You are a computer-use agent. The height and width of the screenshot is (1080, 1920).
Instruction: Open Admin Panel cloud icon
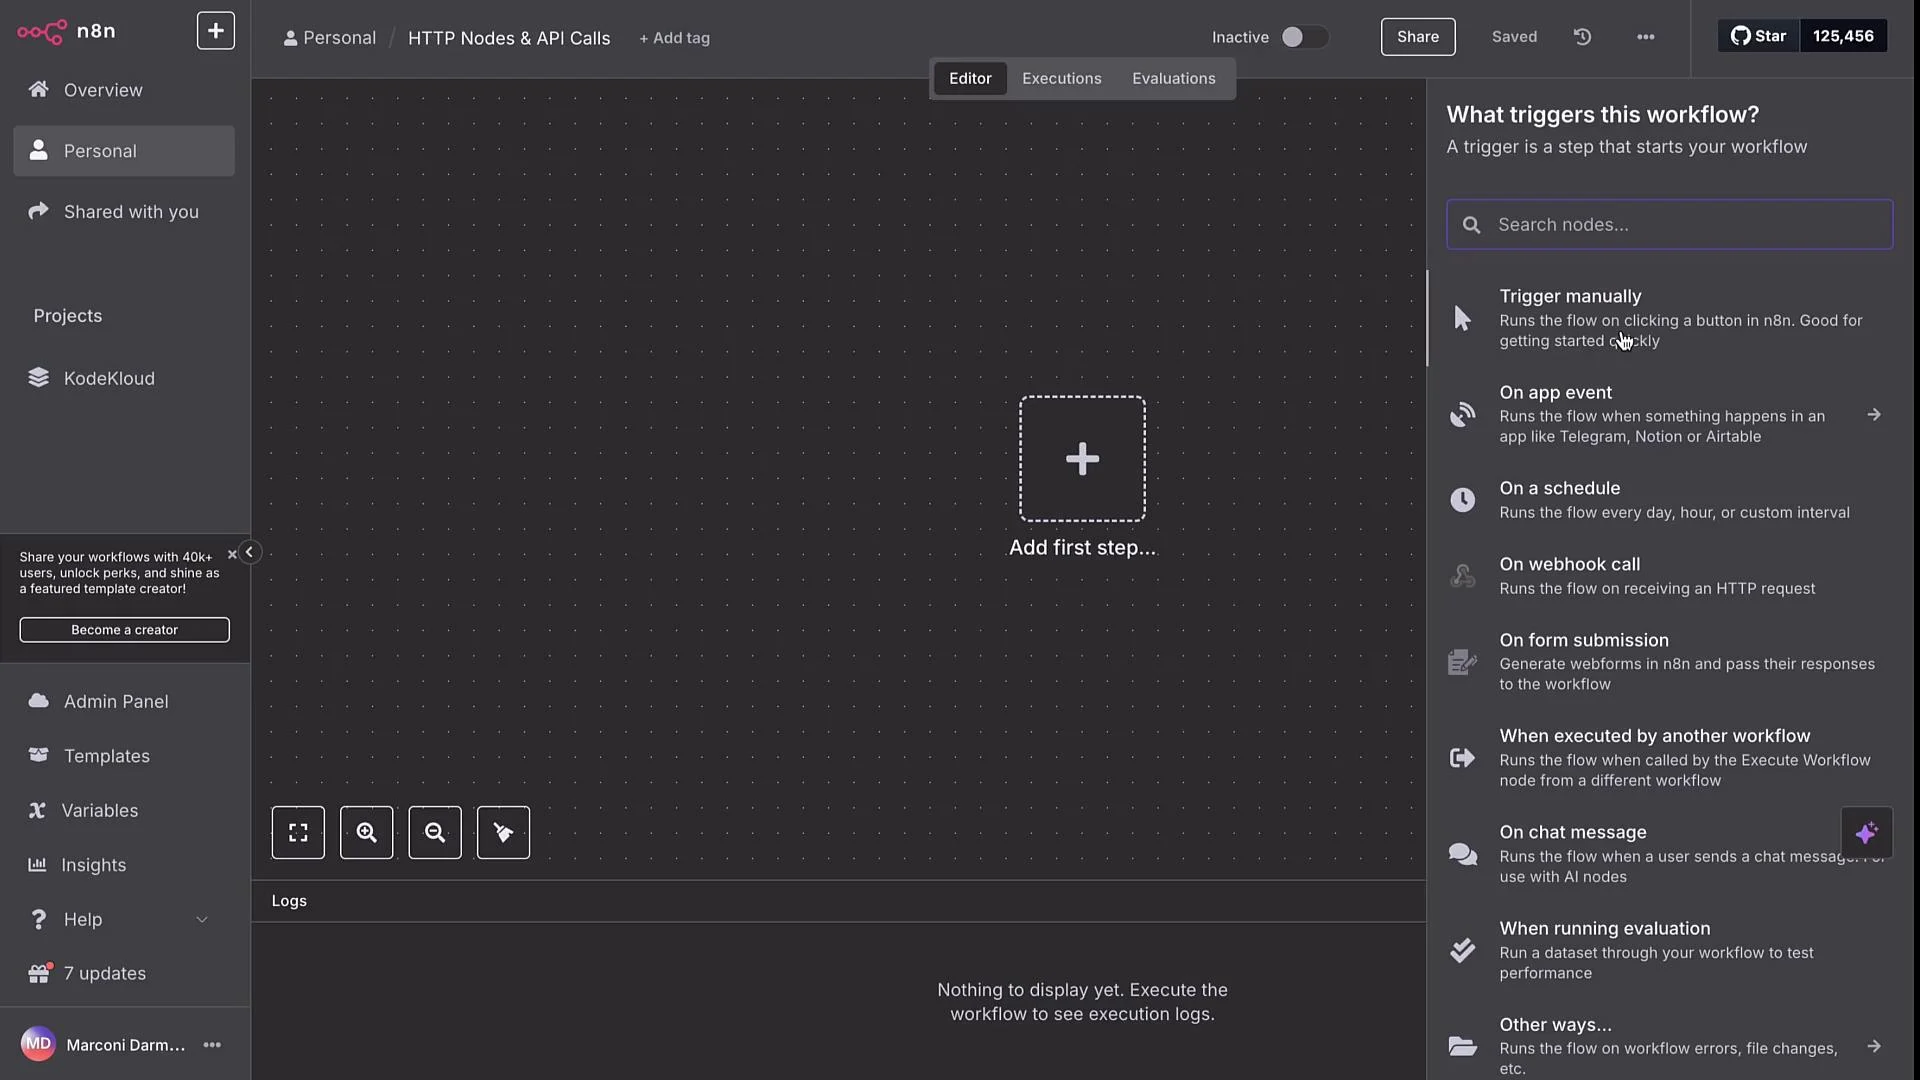coord(38,700)
